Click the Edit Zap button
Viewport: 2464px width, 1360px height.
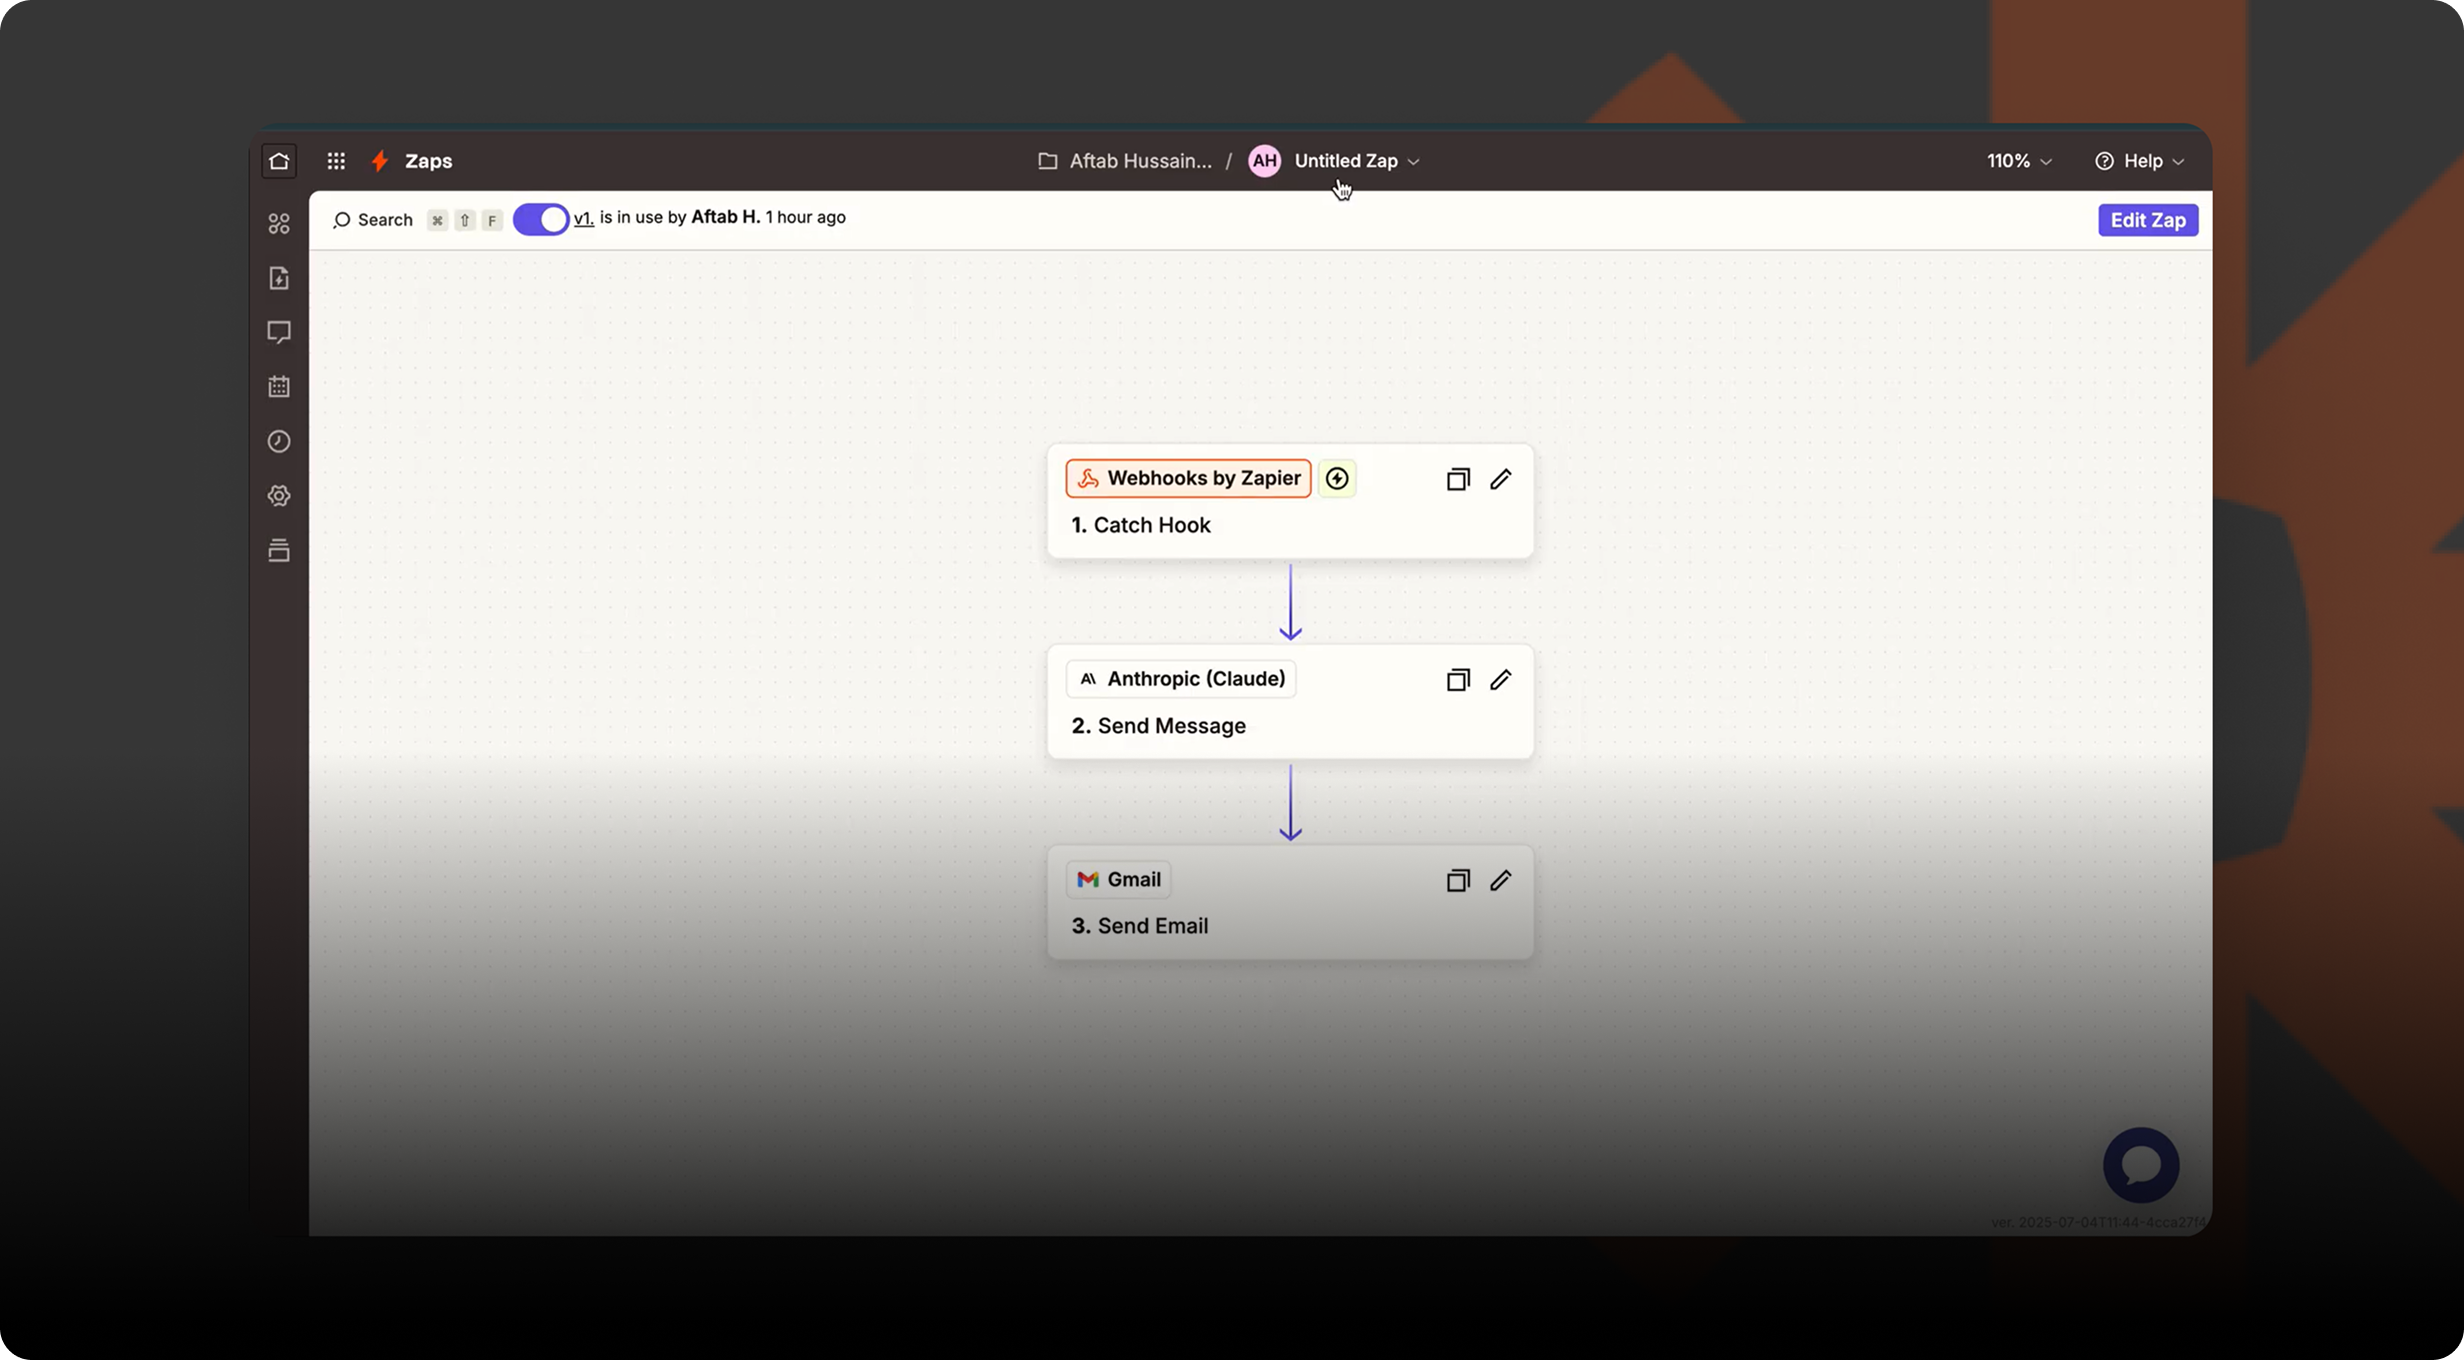tap(2148, 220)
